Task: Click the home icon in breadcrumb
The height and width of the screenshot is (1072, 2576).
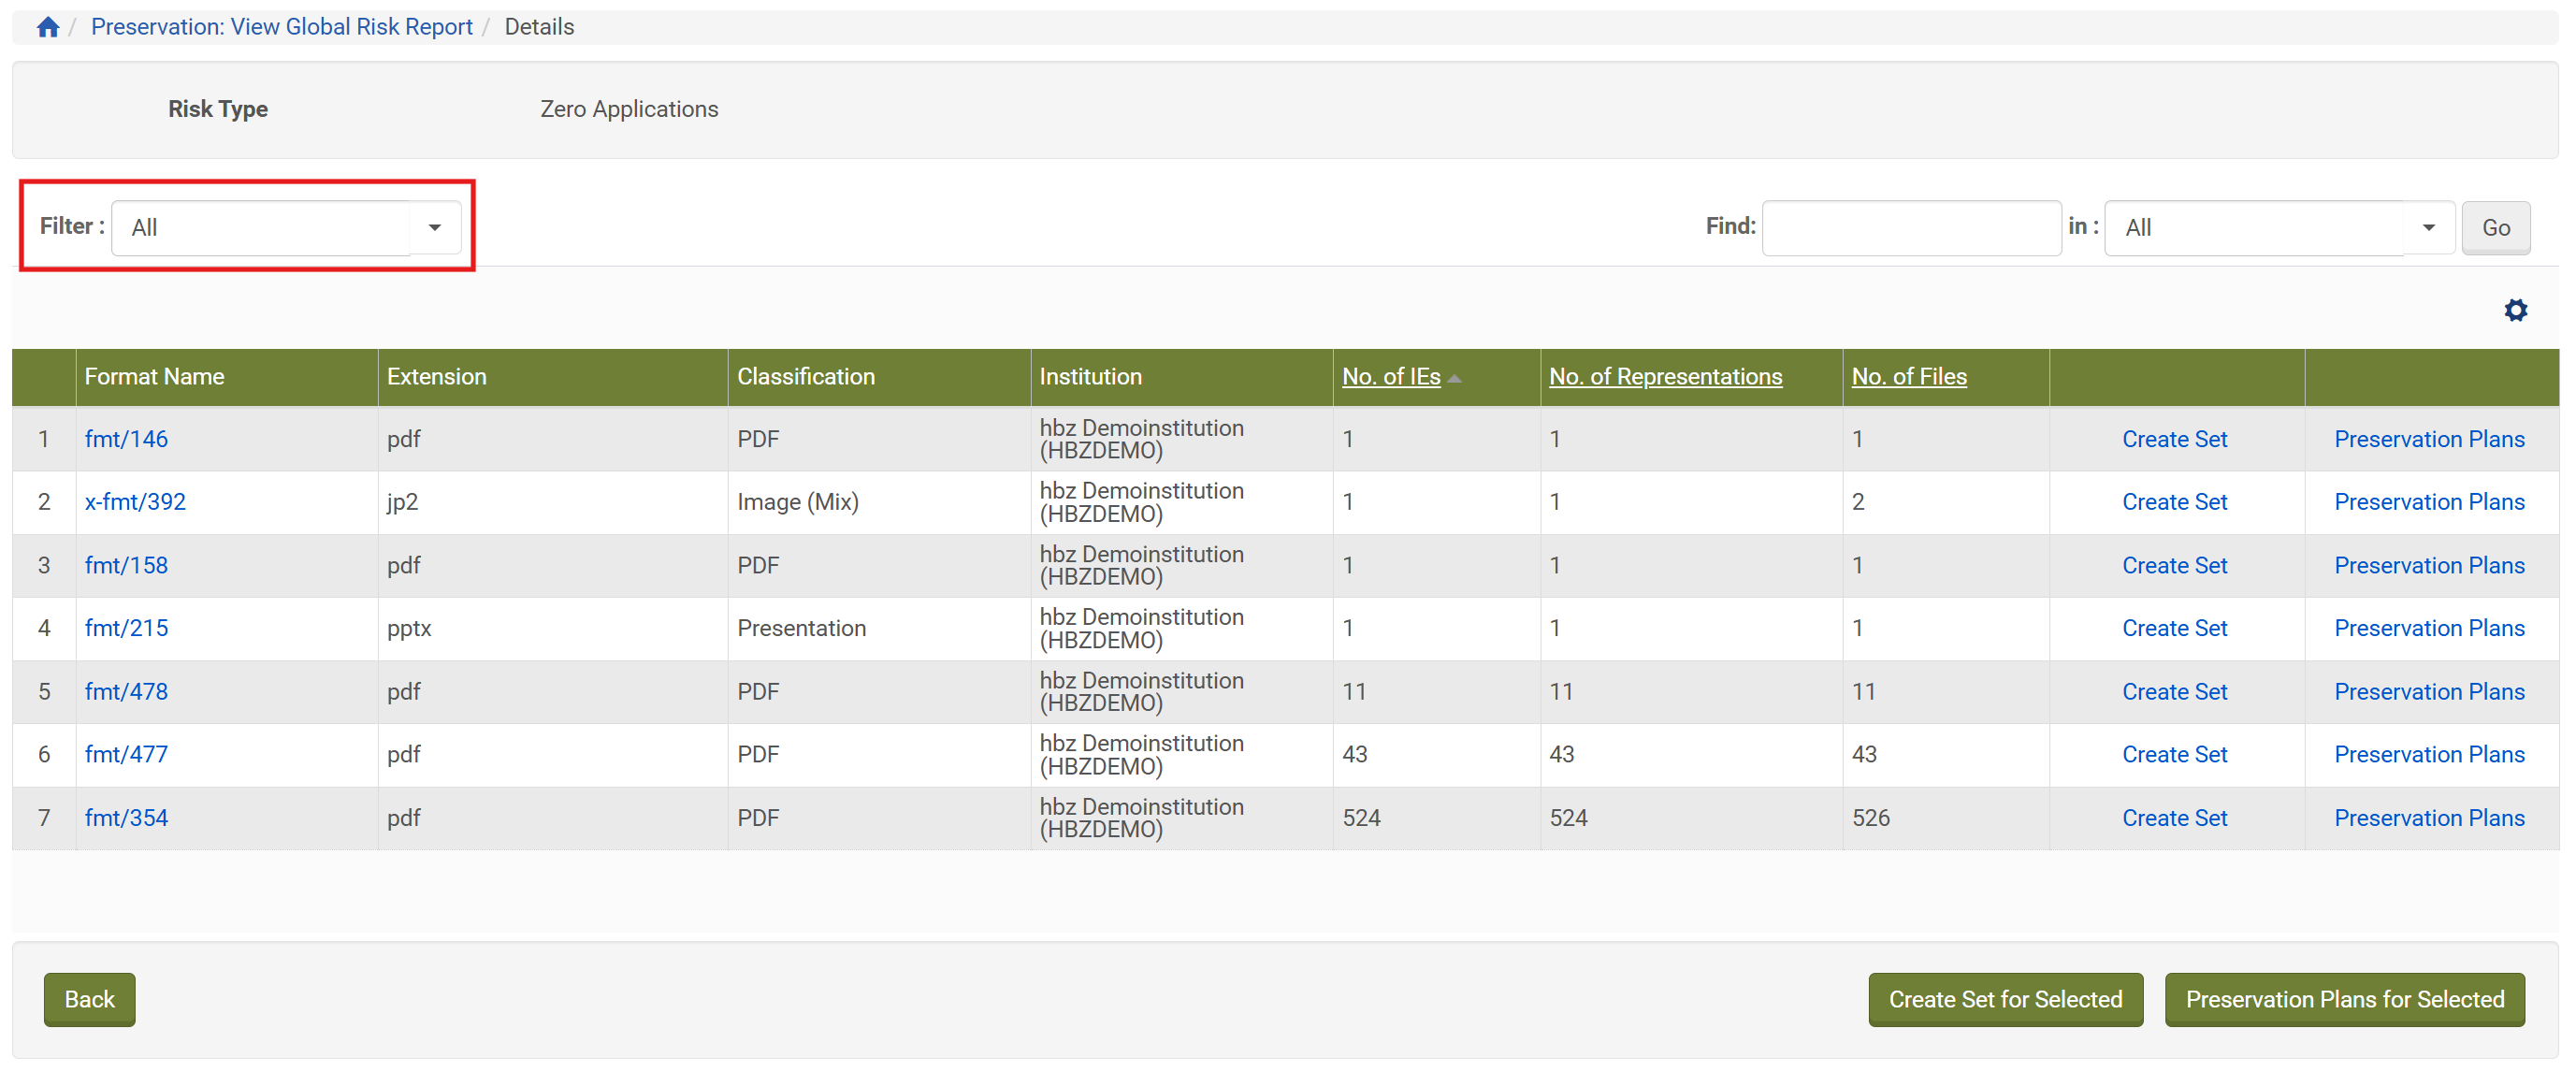Action: coord(47,27)
